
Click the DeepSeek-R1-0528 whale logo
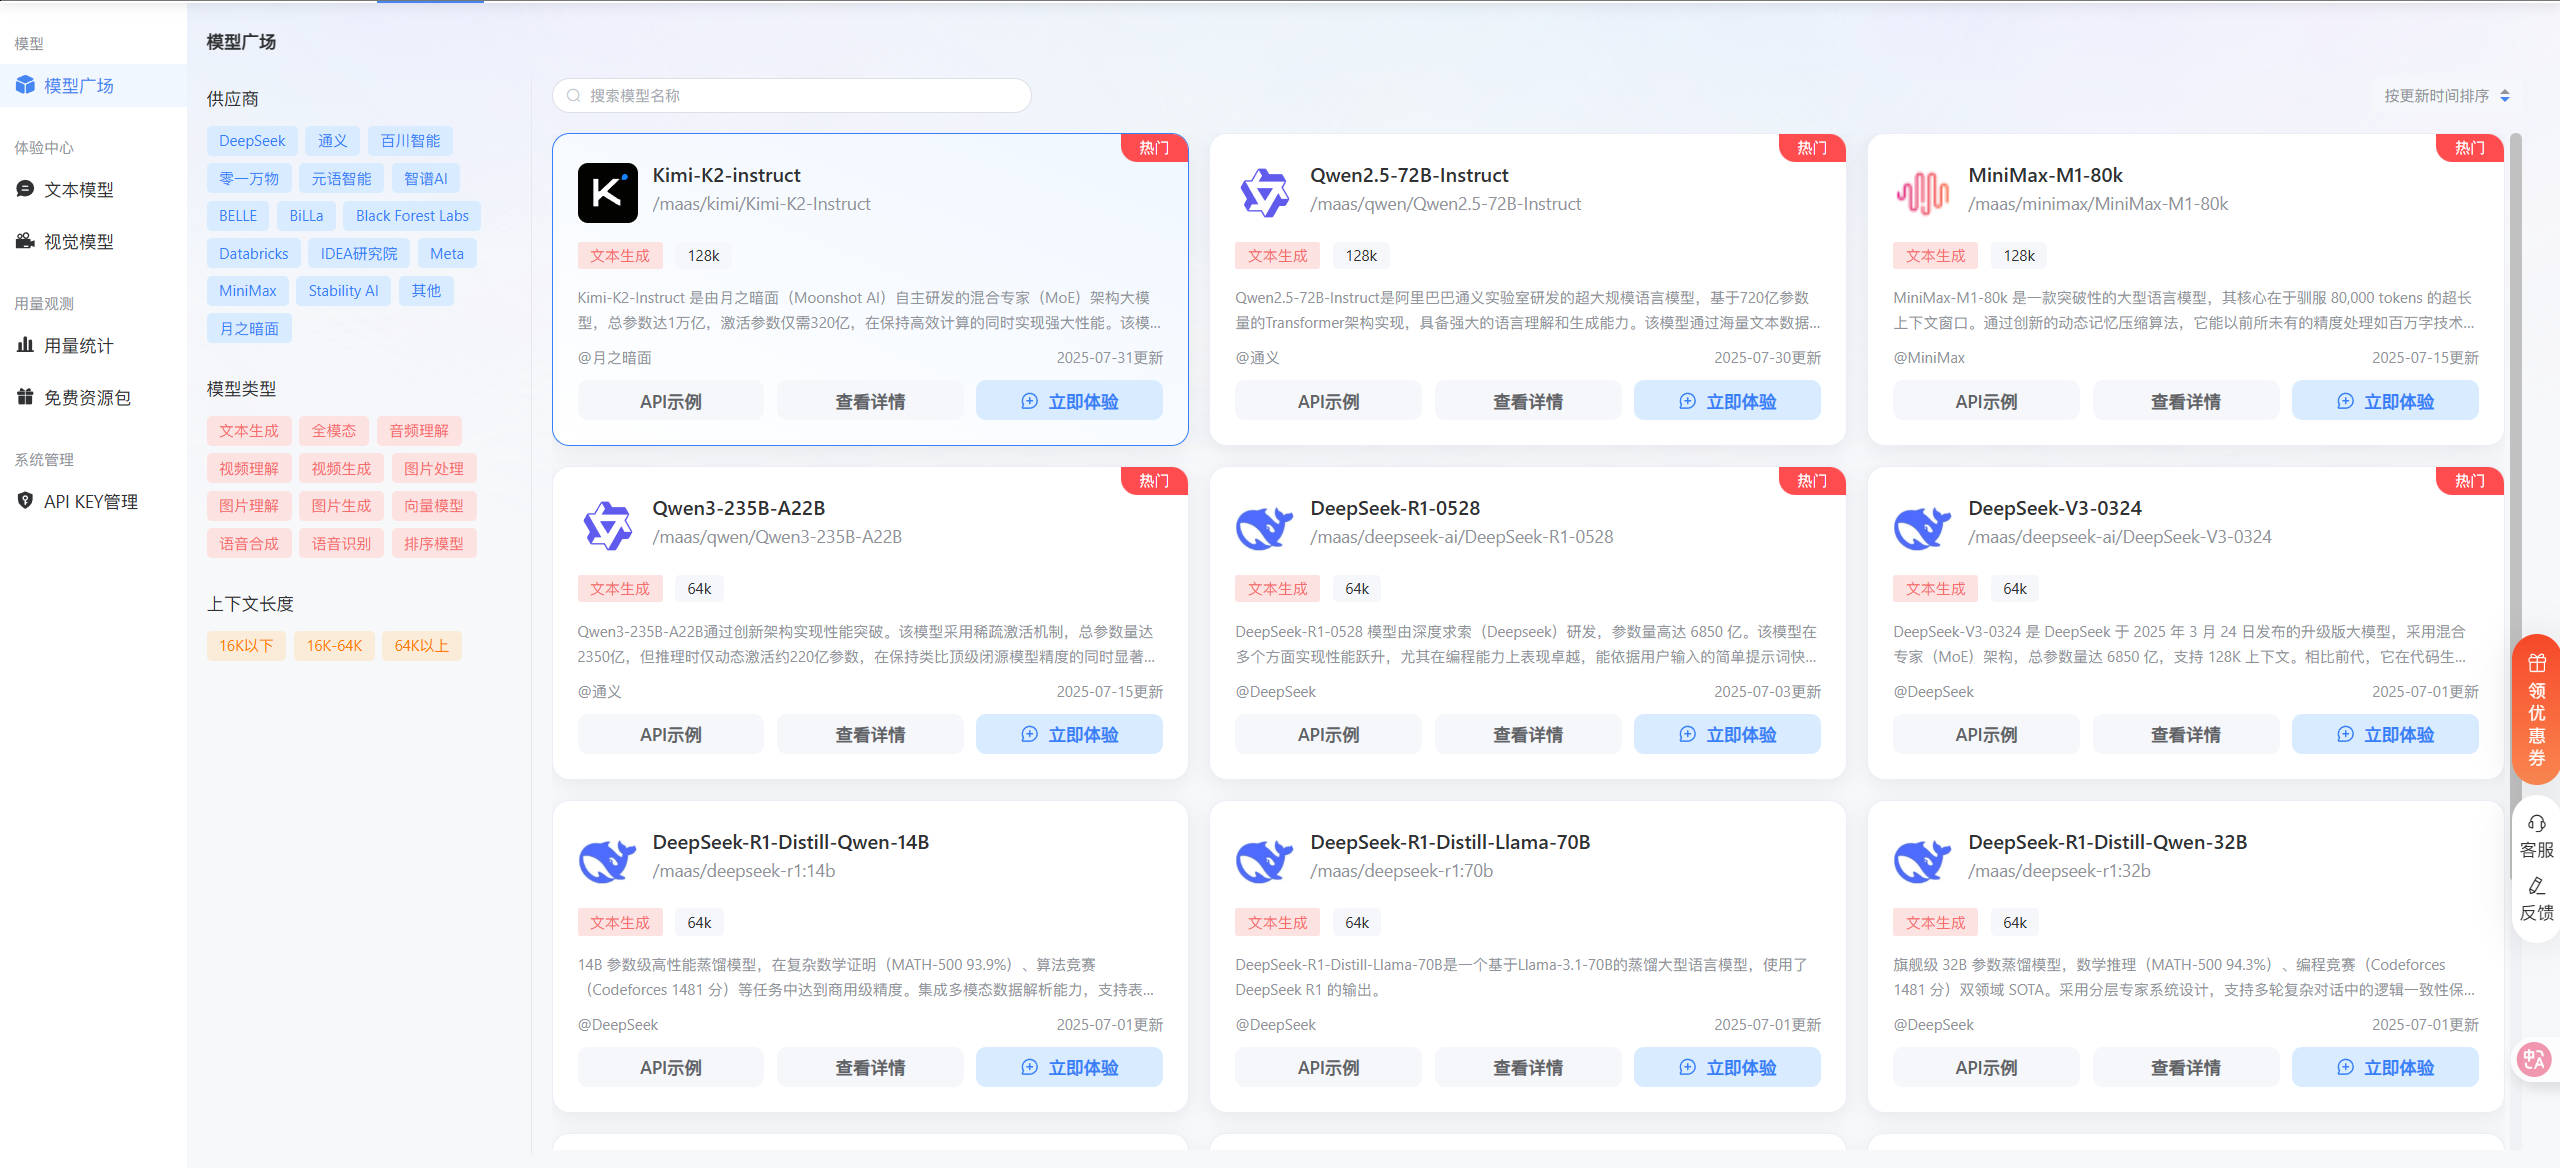point(1265,526)
